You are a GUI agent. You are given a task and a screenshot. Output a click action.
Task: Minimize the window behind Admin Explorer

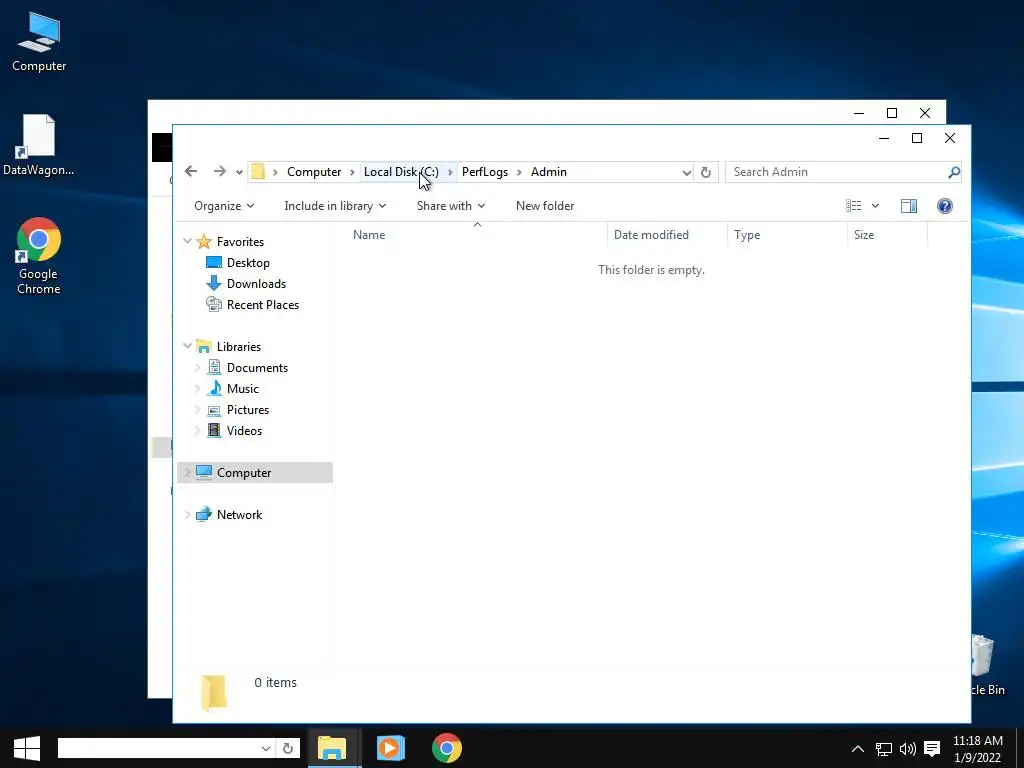tap(859, 113)
